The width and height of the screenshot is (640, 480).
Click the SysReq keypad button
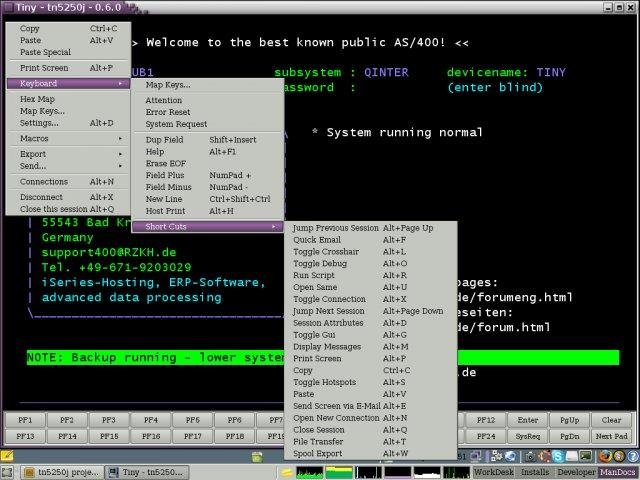point(528,436)
